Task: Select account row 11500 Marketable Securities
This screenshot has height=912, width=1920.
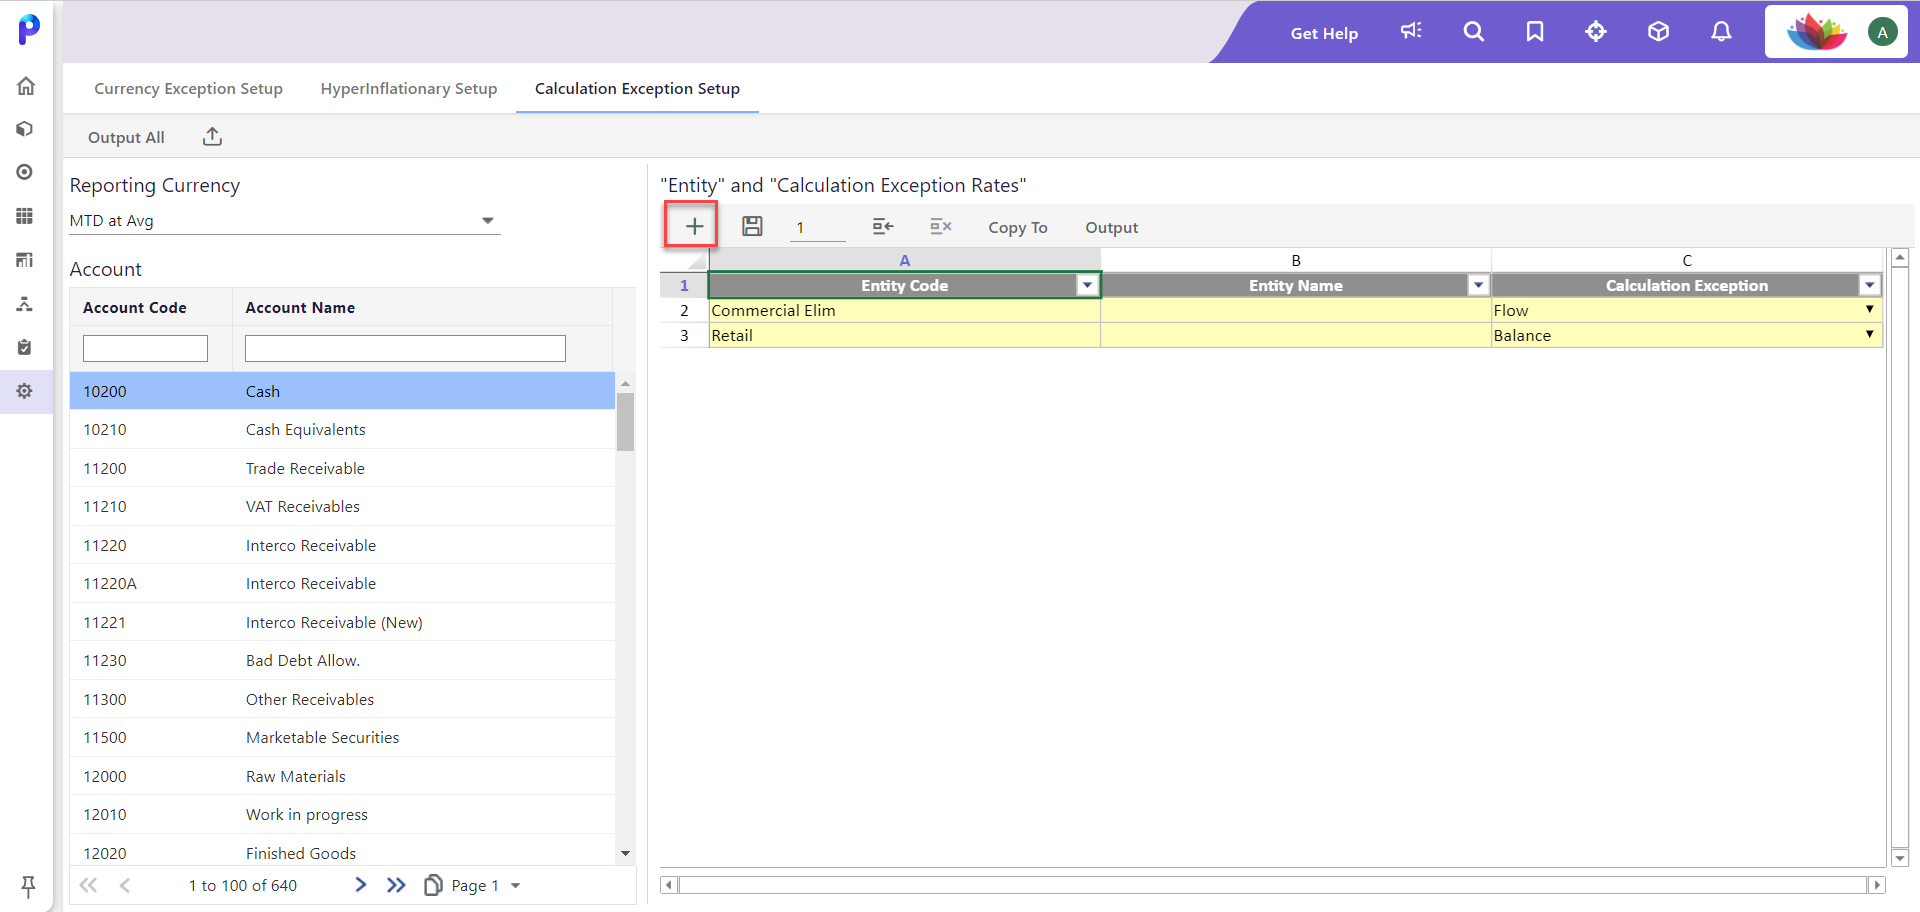Action: [342, 738]
